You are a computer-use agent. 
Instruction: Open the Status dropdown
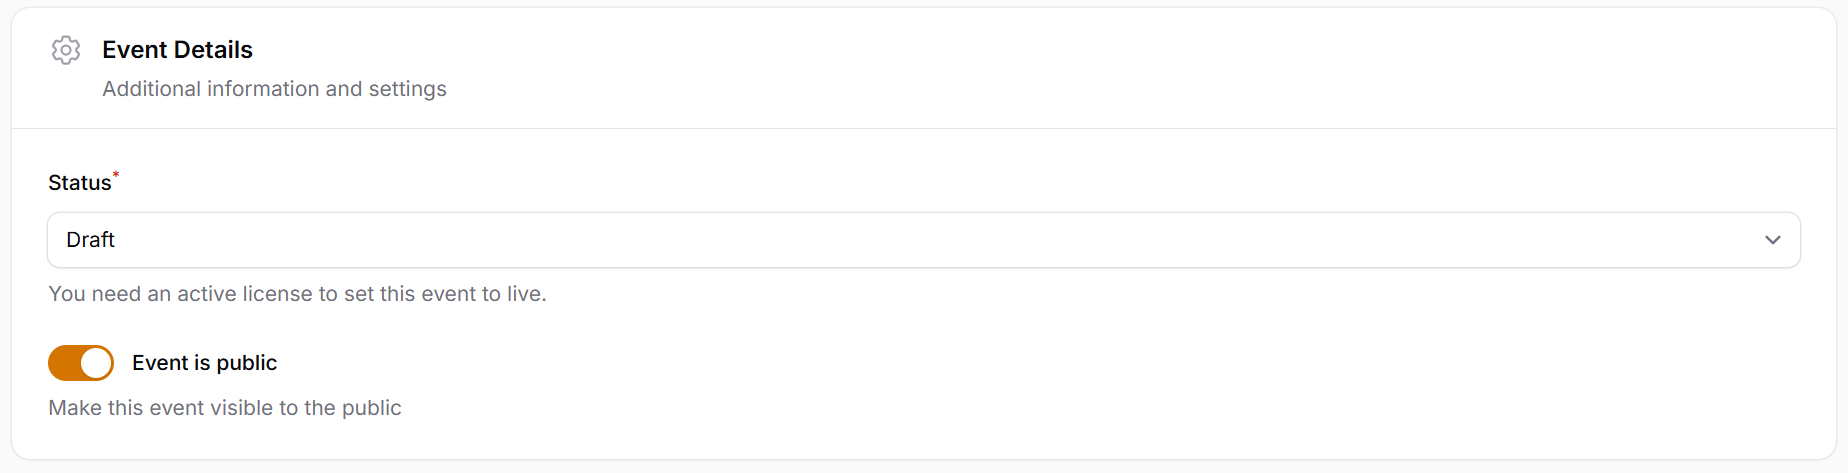point(923,240)
